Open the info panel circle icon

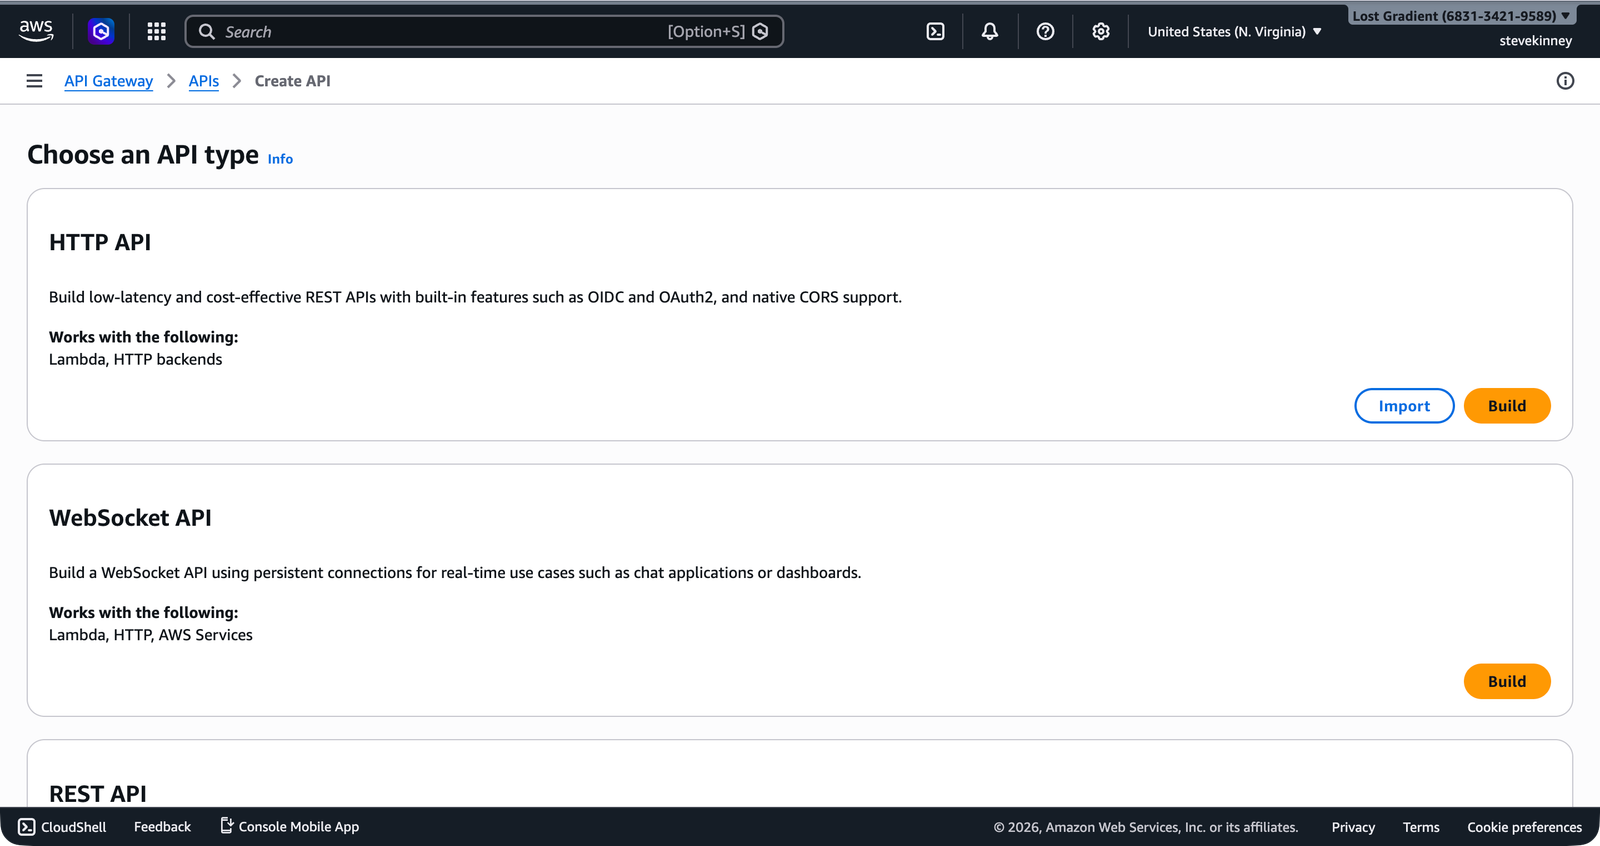(1565, 81)
